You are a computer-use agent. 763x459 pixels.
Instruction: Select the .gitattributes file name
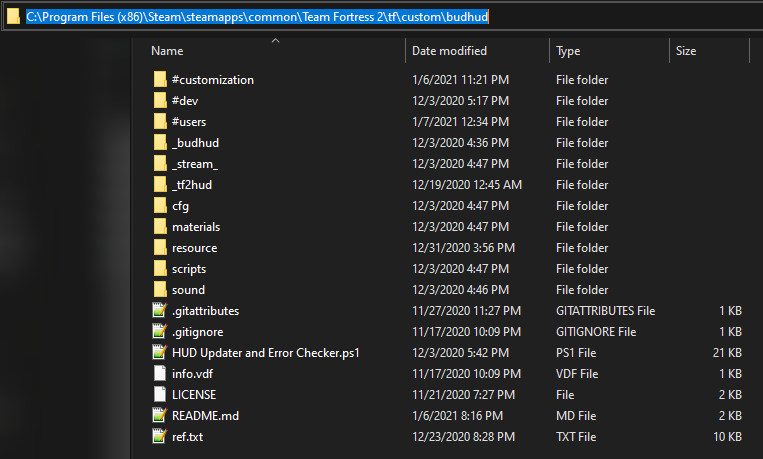click(205, 311)
